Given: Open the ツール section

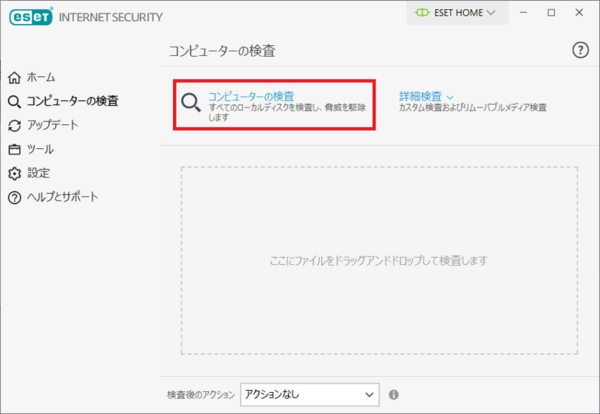Looking at the screenshot, I should (x=40, y=149).
